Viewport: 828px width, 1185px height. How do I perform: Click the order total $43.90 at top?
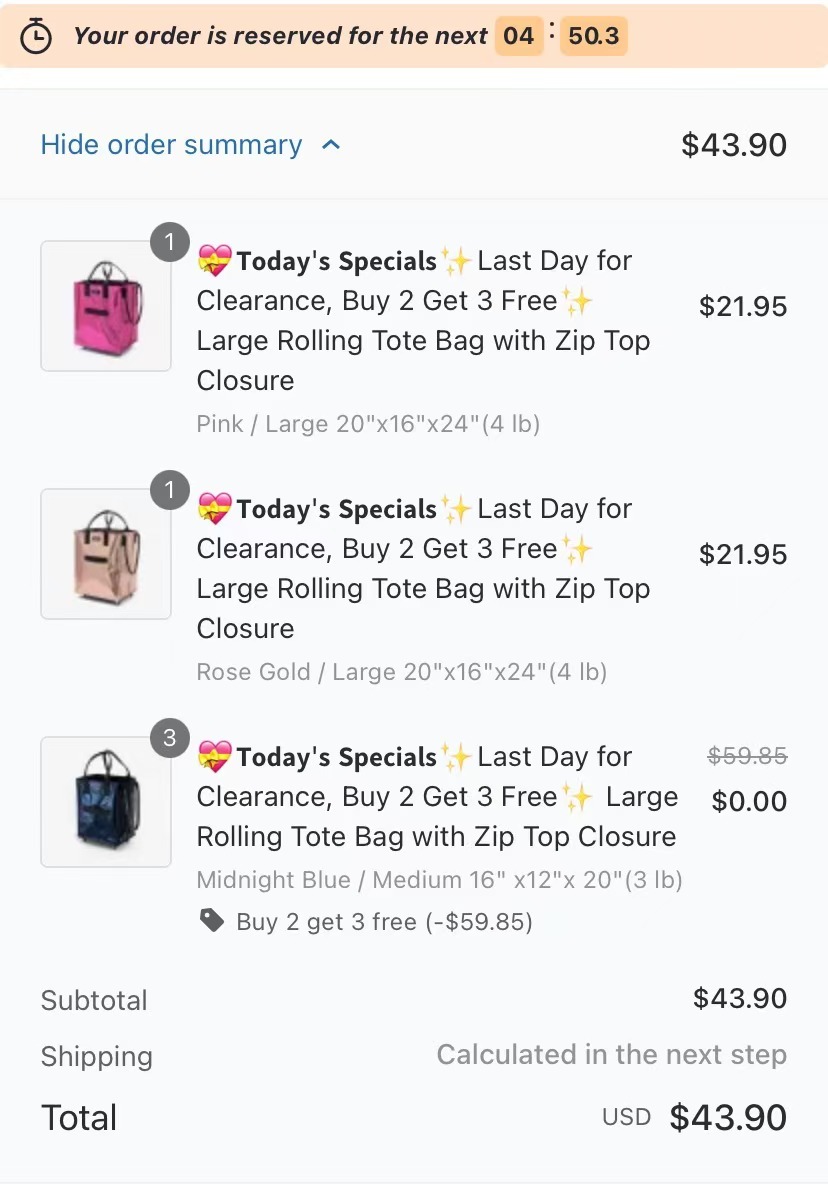(734, 144)
